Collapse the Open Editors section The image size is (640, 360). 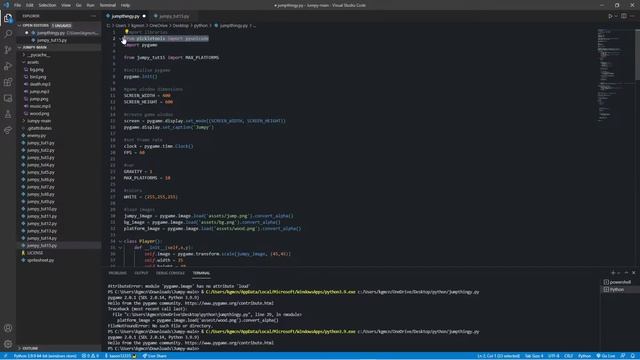point(19,25)
